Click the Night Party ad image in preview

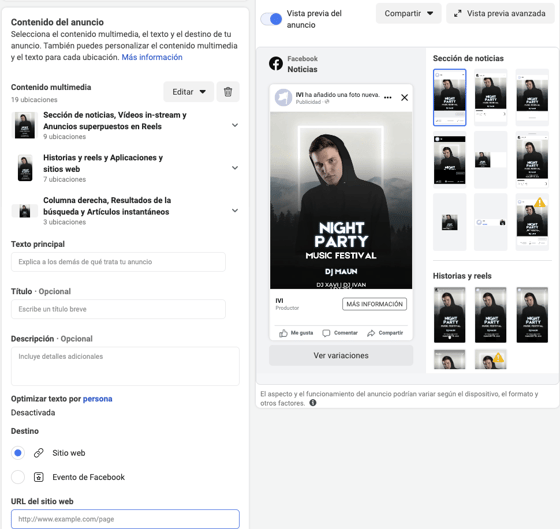tap(341, 200)
